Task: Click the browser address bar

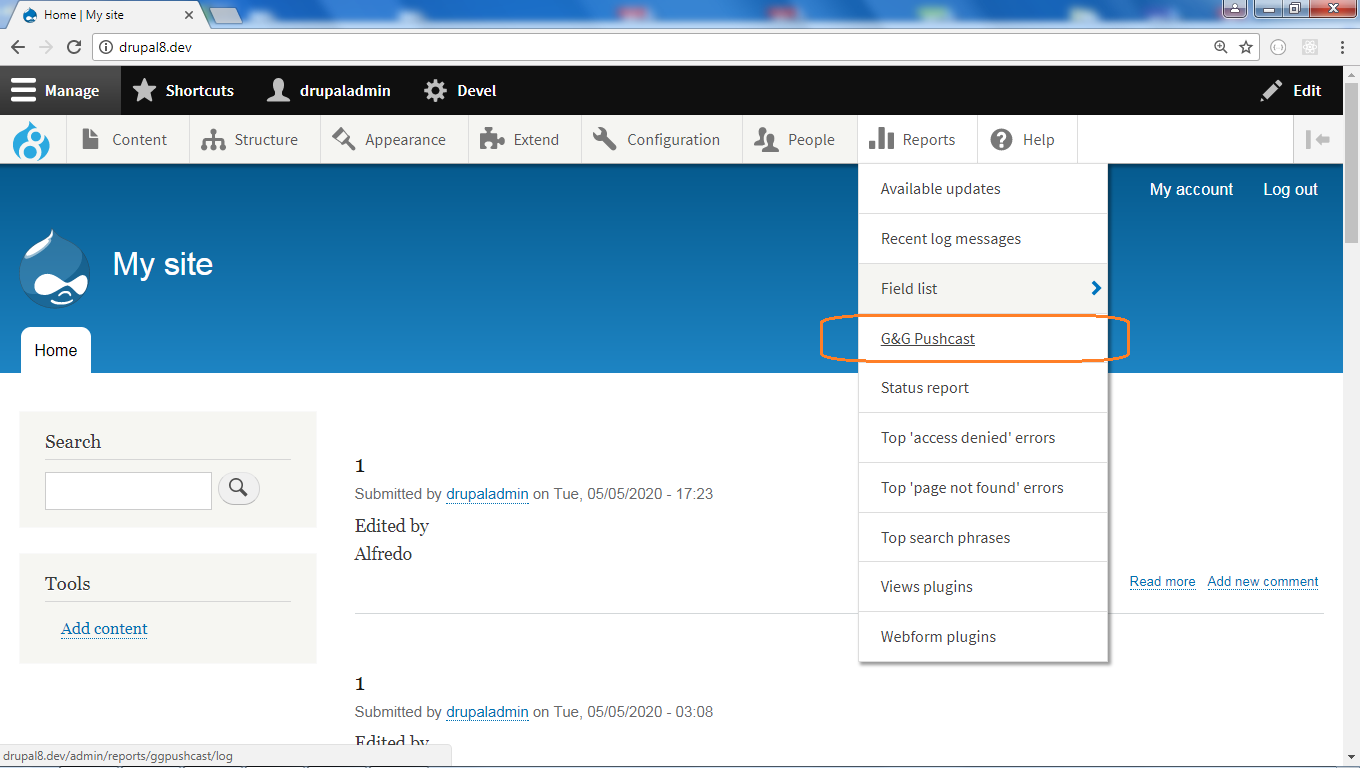Action: coord(600,46)
